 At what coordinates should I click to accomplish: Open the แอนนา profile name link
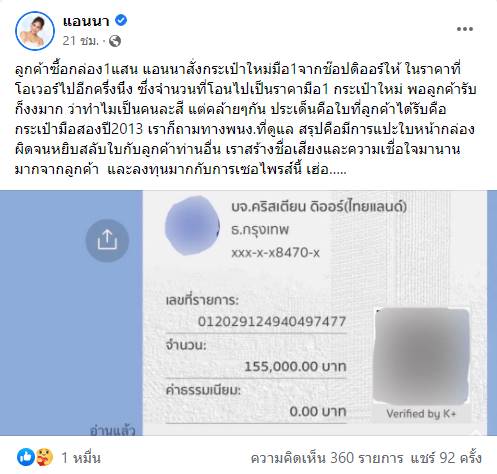pyautogui.click(x=86, y=21)
